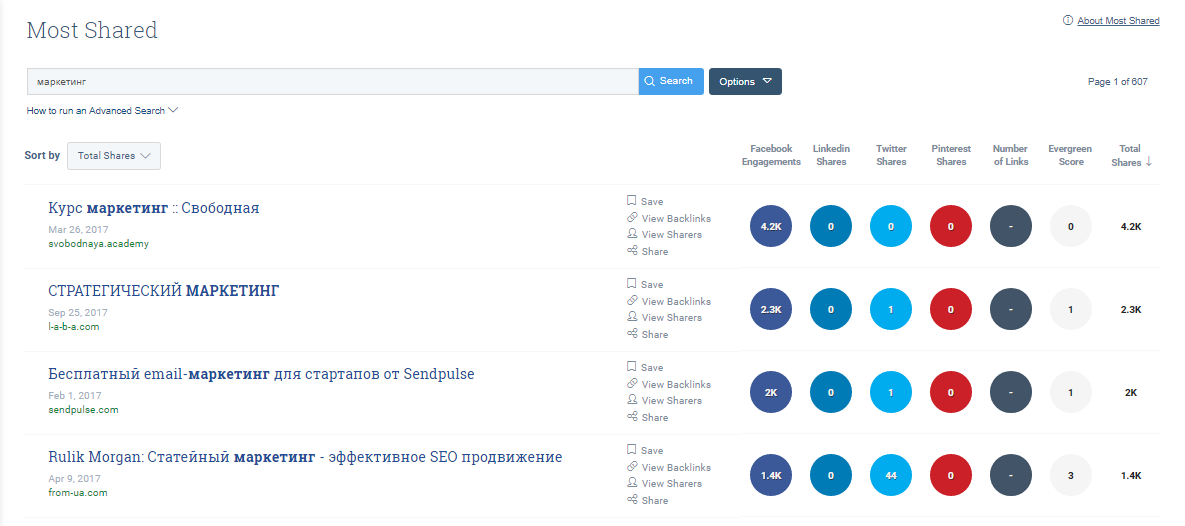Click the 4.2K Facebook engagements circle
The image size is (1185, 526).
771,227
